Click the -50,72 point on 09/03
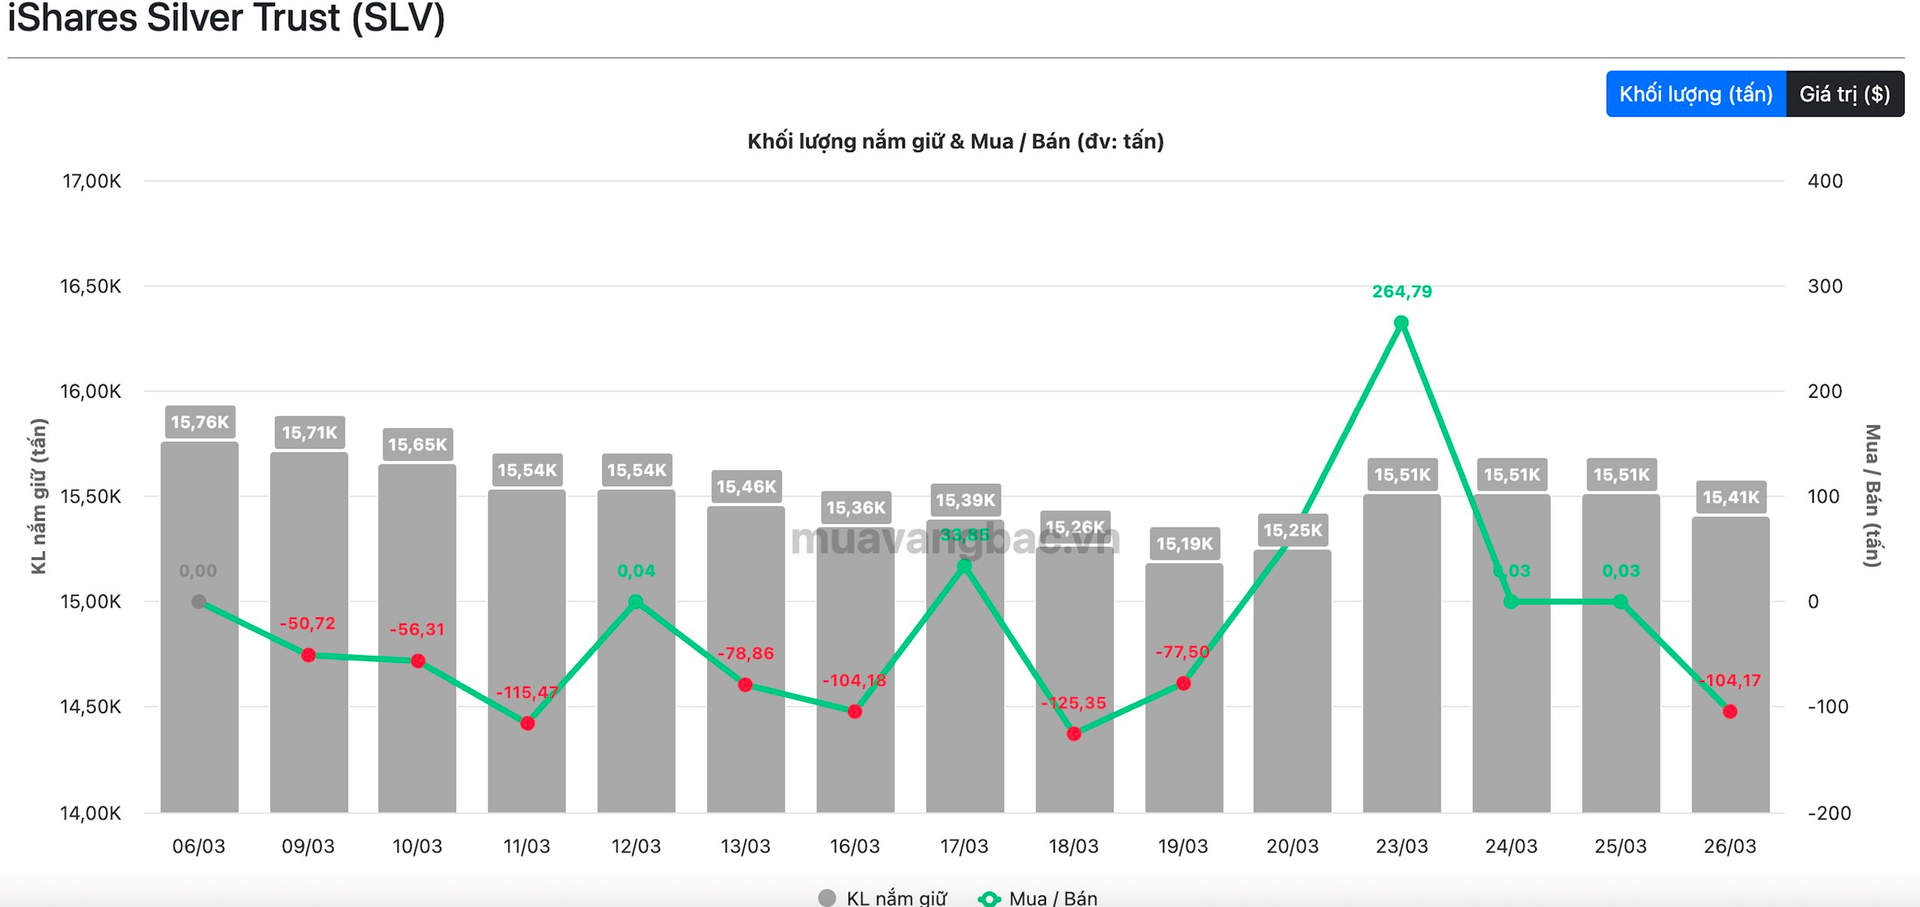 point(308,655)
